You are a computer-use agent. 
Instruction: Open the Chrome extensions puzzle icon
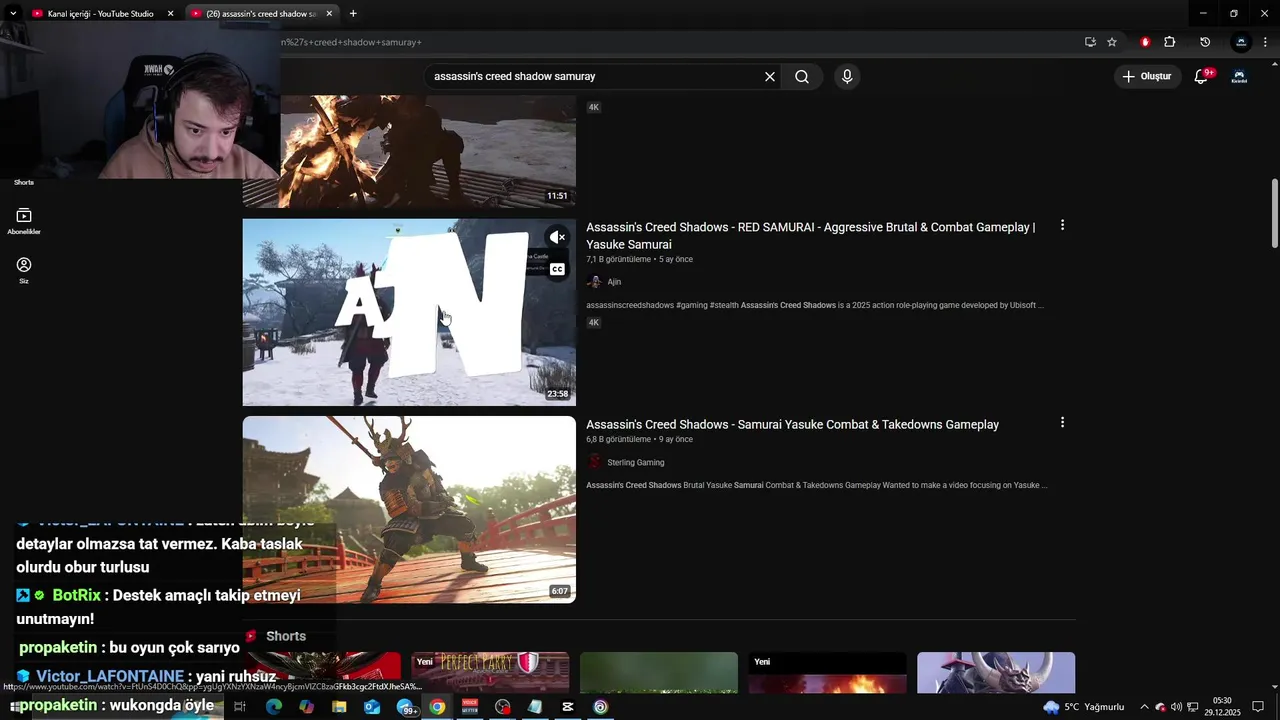coord(1170,42)
